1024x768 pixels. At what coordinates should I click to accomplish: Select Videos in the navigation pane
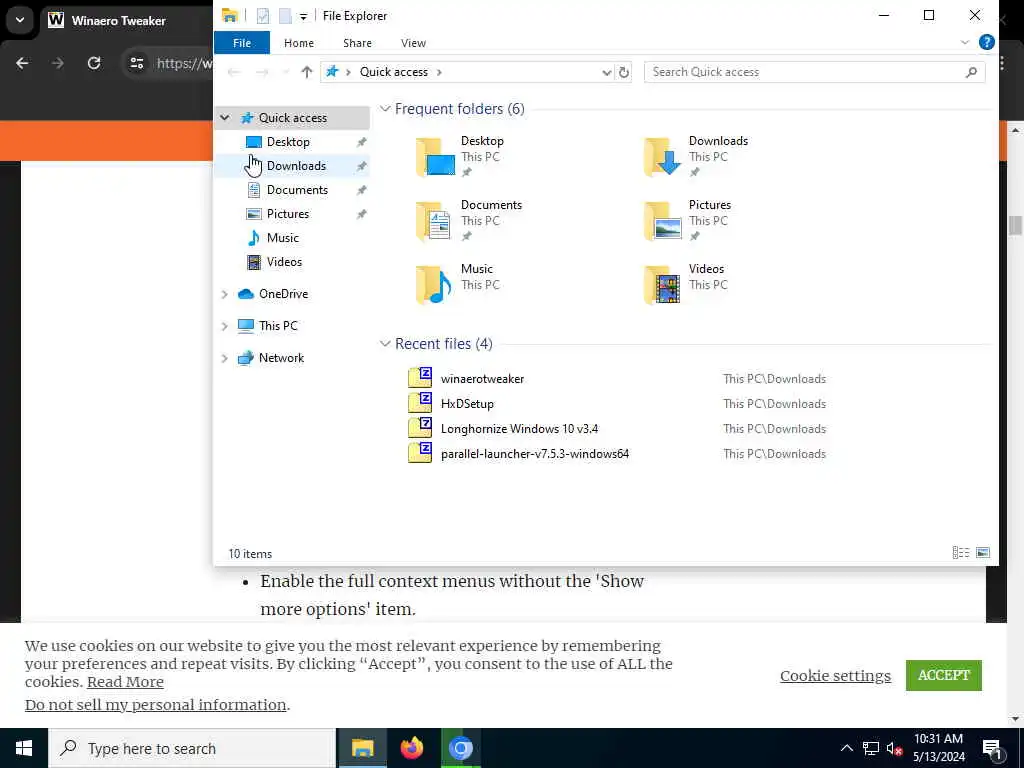click(x=284, y=262)
